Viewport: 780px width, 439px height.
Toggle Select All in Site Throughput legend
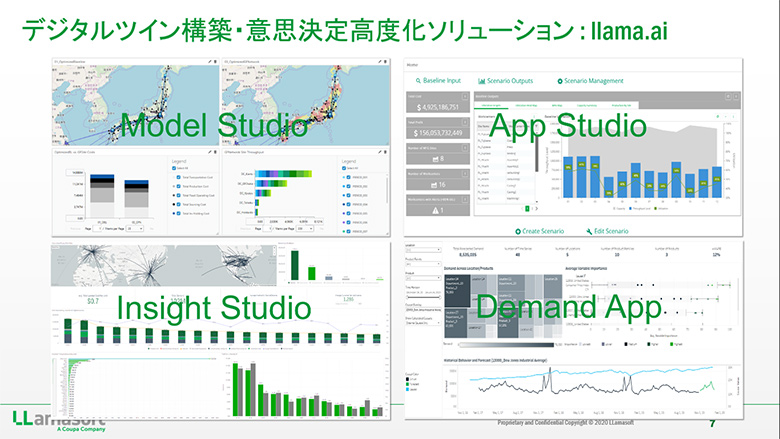click(x=344, y=169)
